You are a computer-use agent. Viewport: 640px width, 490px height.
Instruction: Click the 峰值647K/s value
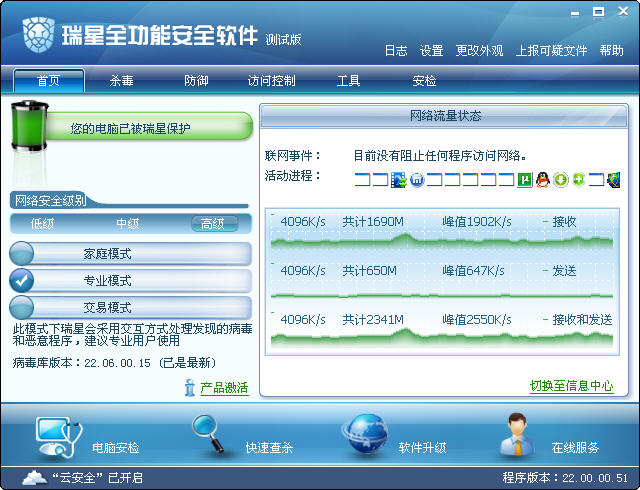pos(473,270)
